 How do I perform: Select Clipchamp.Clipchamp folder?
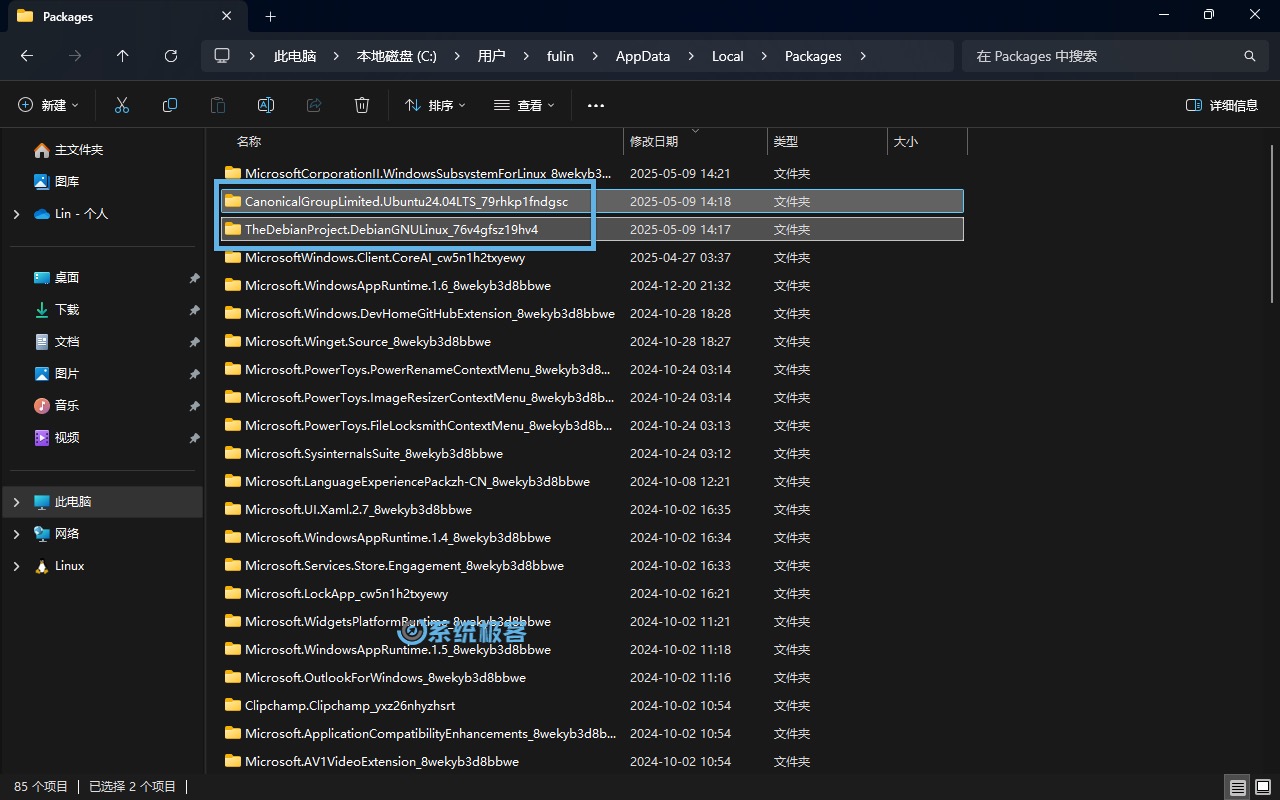(x=591, y=705)
